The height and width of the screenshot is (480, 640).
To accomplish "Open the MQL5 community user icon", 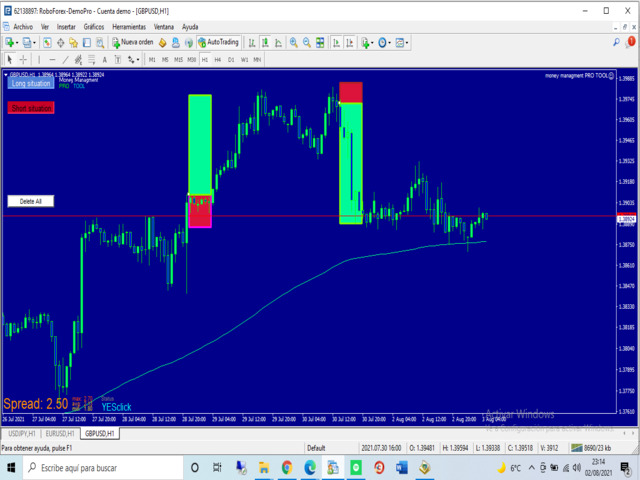I will [x=176, y=42].
